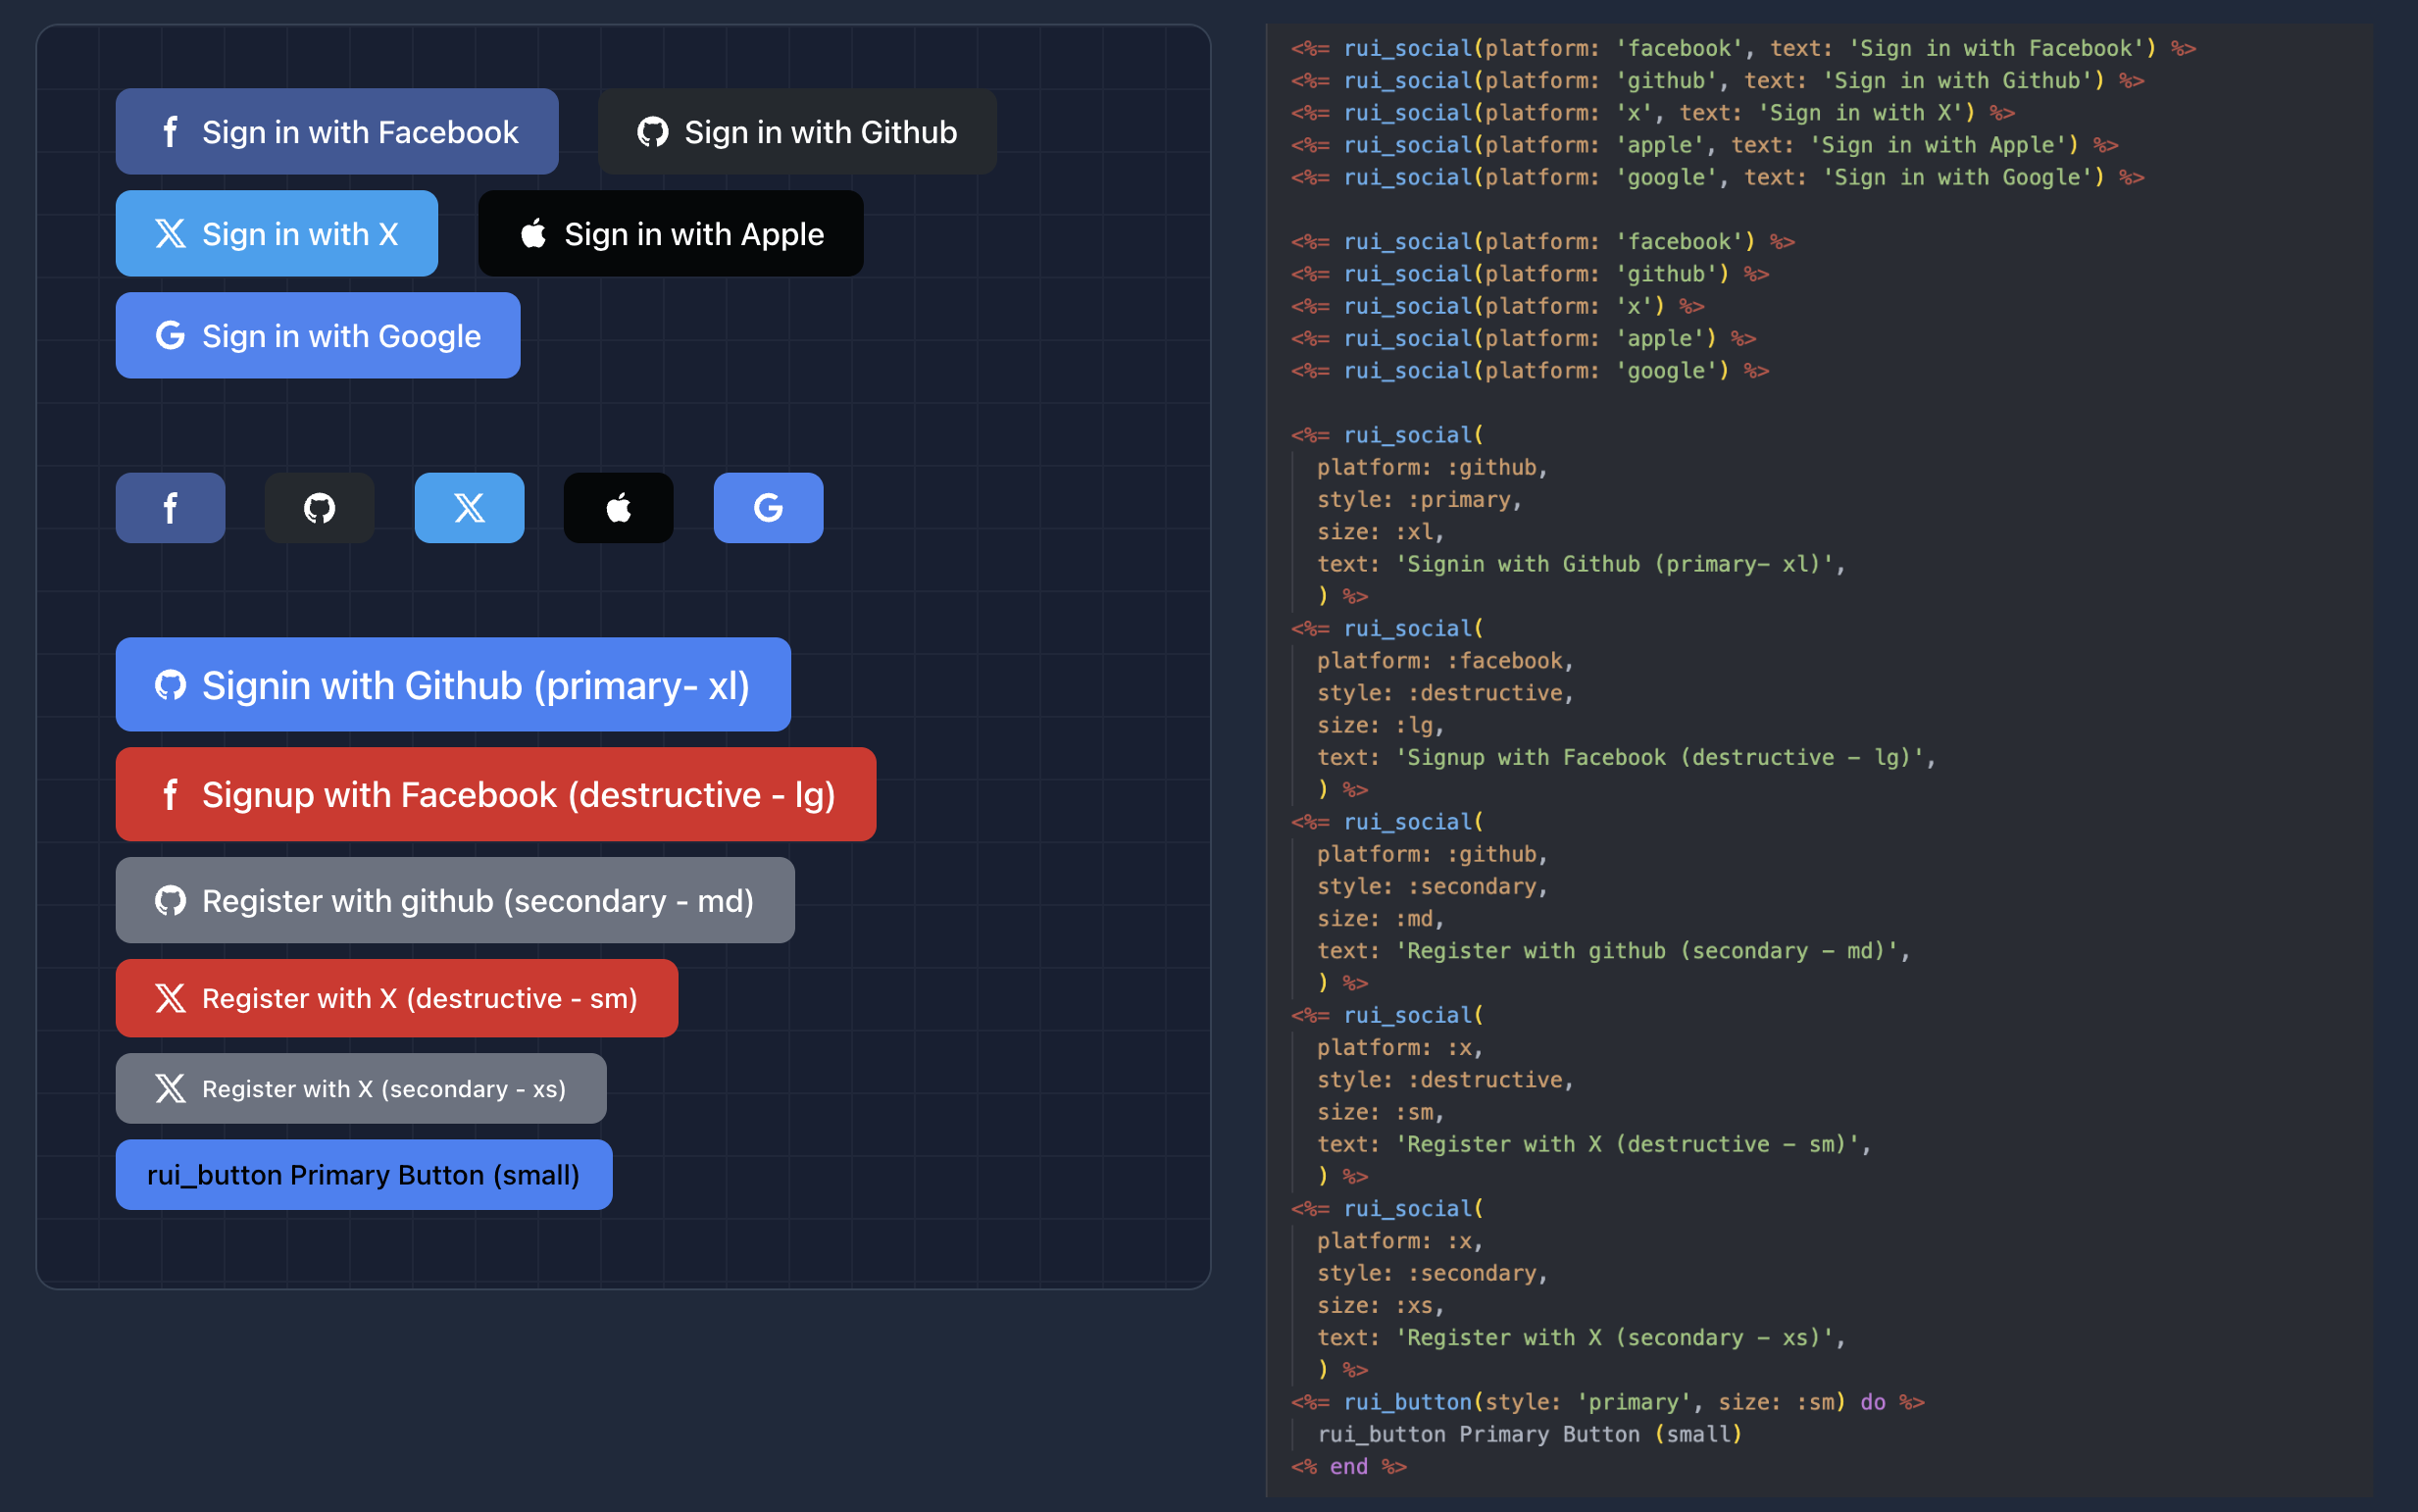Click the icon-only Apple button
This screenshot has width=2418, height=1512.
619,508
